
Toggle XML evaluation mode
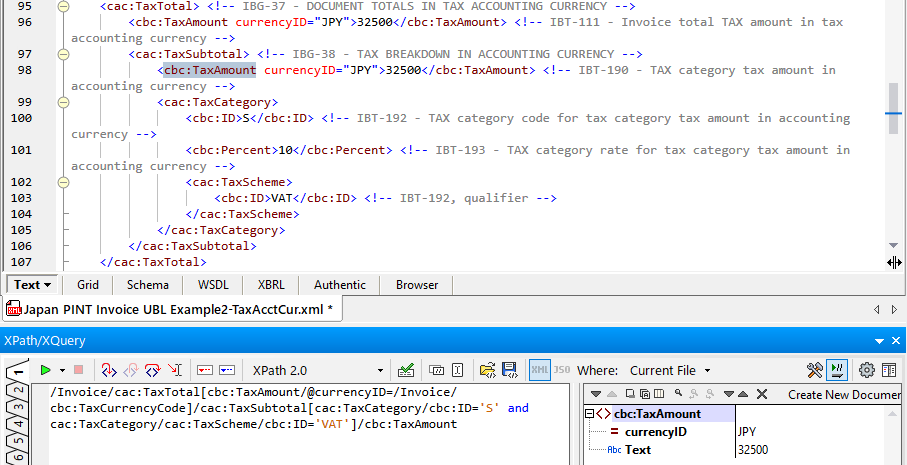(x=540, y=370)
